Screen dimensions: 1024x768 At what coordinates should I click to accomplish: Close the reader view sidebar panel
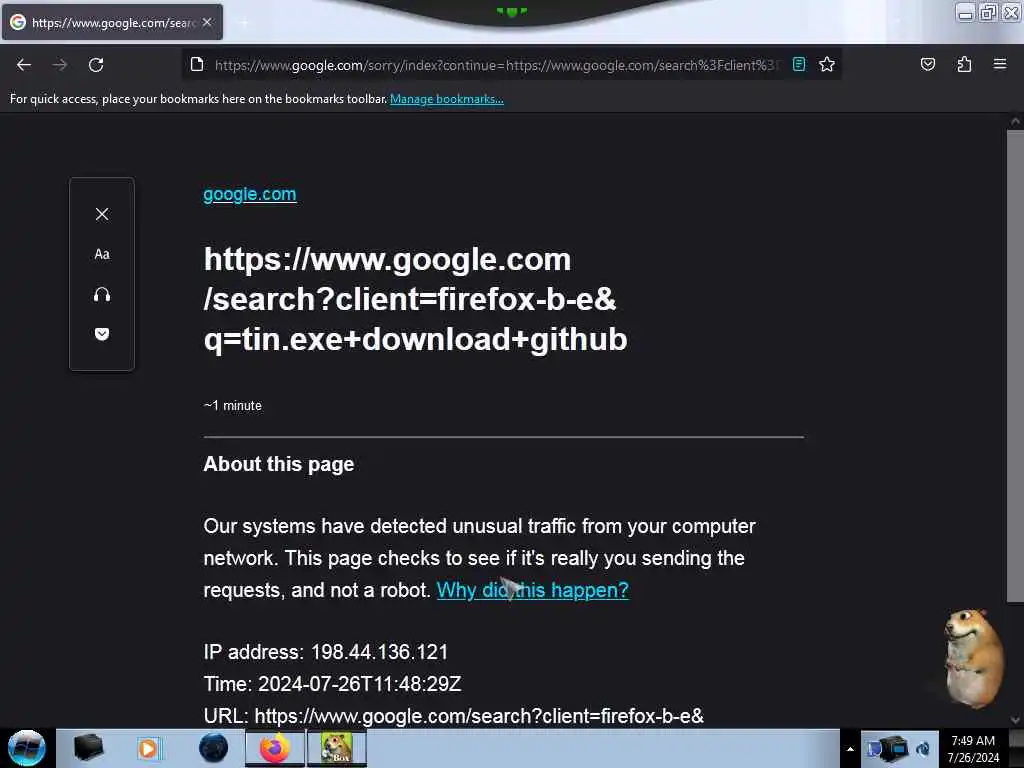[102, 214]
